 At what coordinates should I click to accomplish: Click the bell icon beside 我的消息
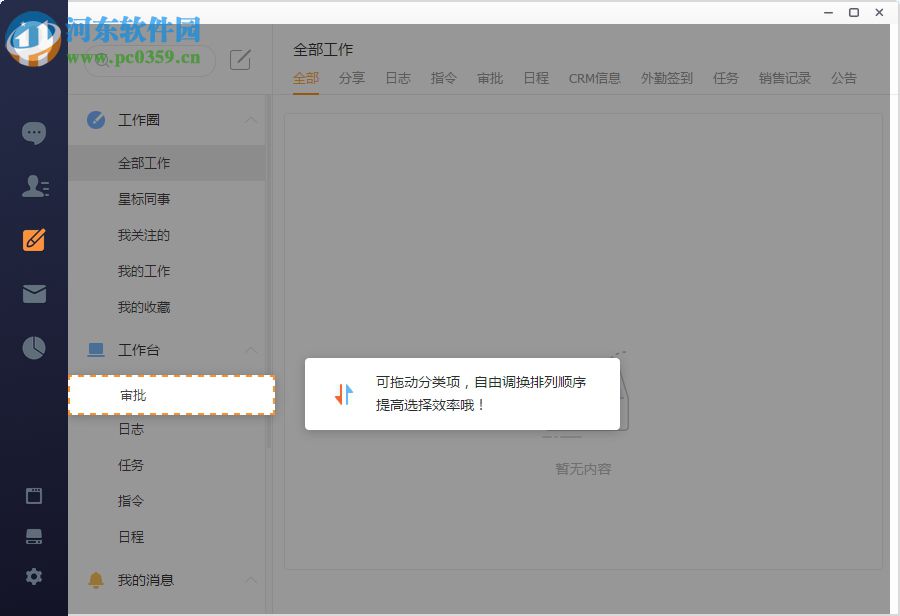pos(96,580)
